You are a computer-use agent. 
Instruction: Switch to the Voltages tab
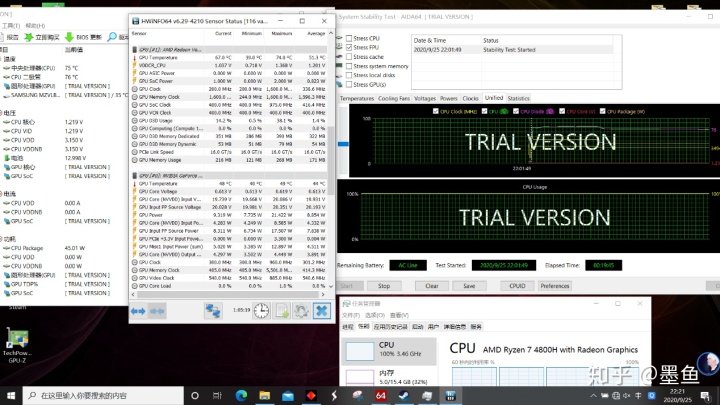[x=425, y=98]
